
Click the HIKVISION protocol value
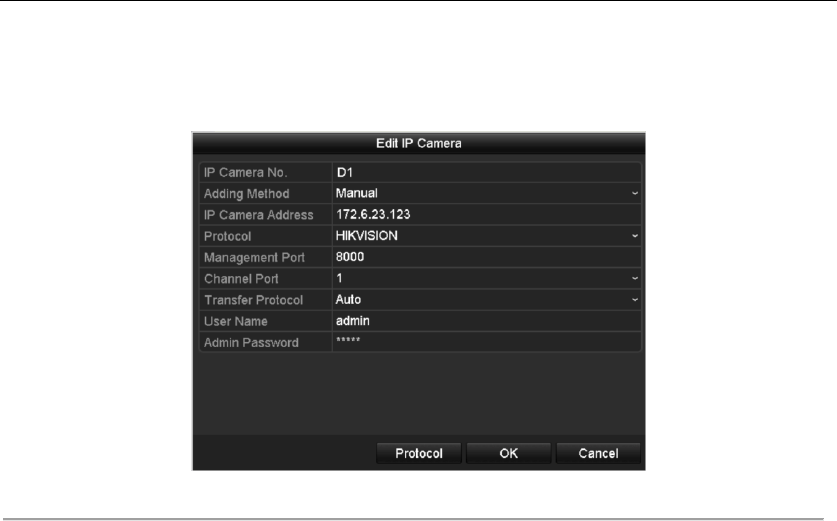tap(367, 236)
